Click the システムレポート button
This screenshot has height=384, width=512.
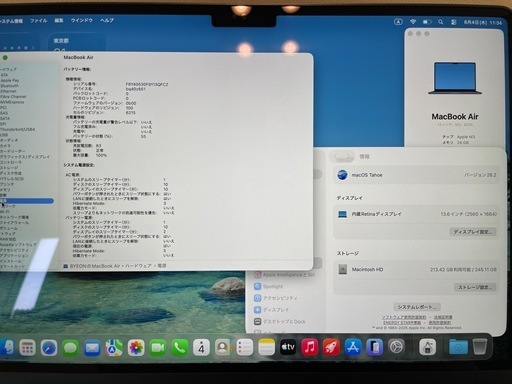[417, 307]
